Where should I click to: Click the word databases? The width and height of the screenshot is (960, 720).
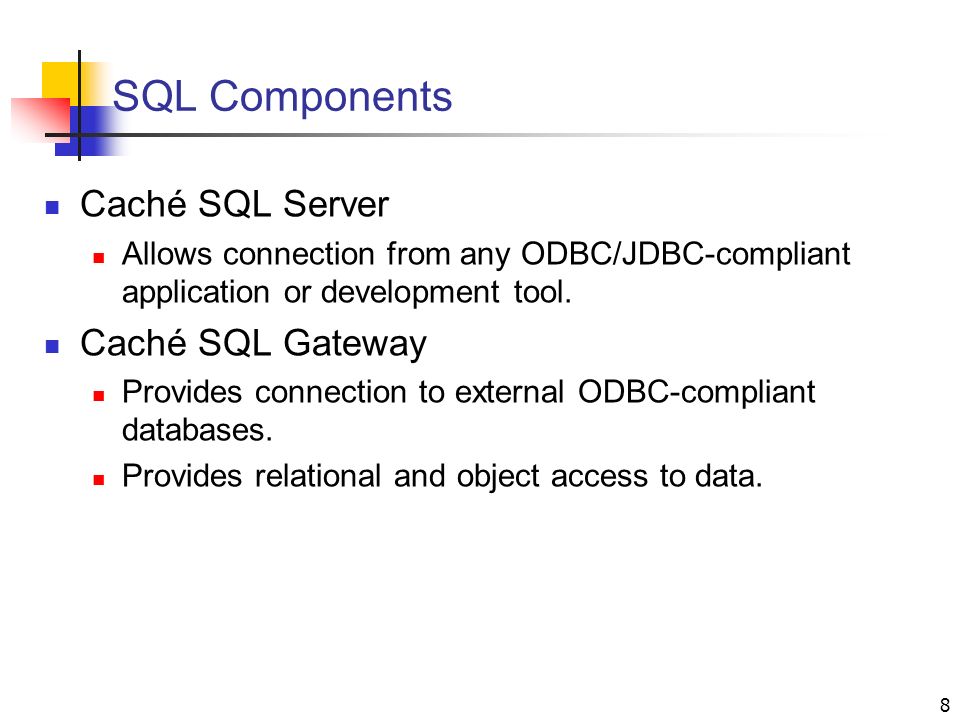pos(197,430)
